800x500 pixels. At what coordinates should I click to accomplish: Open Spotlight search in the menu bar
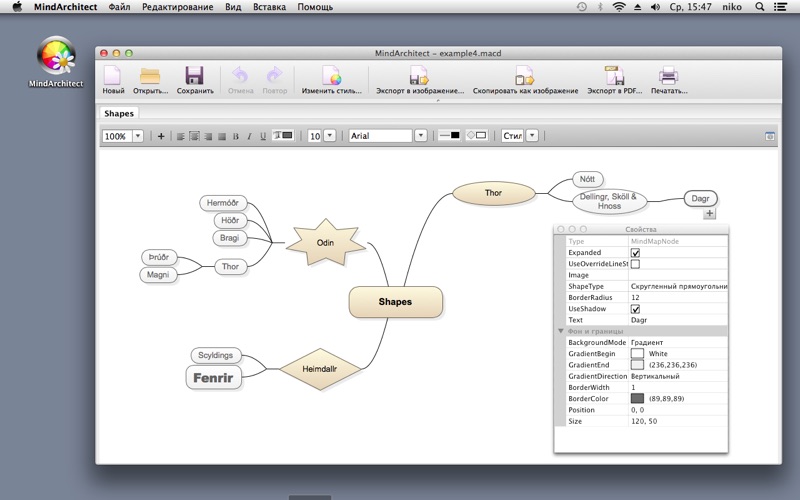pos(760,7)
